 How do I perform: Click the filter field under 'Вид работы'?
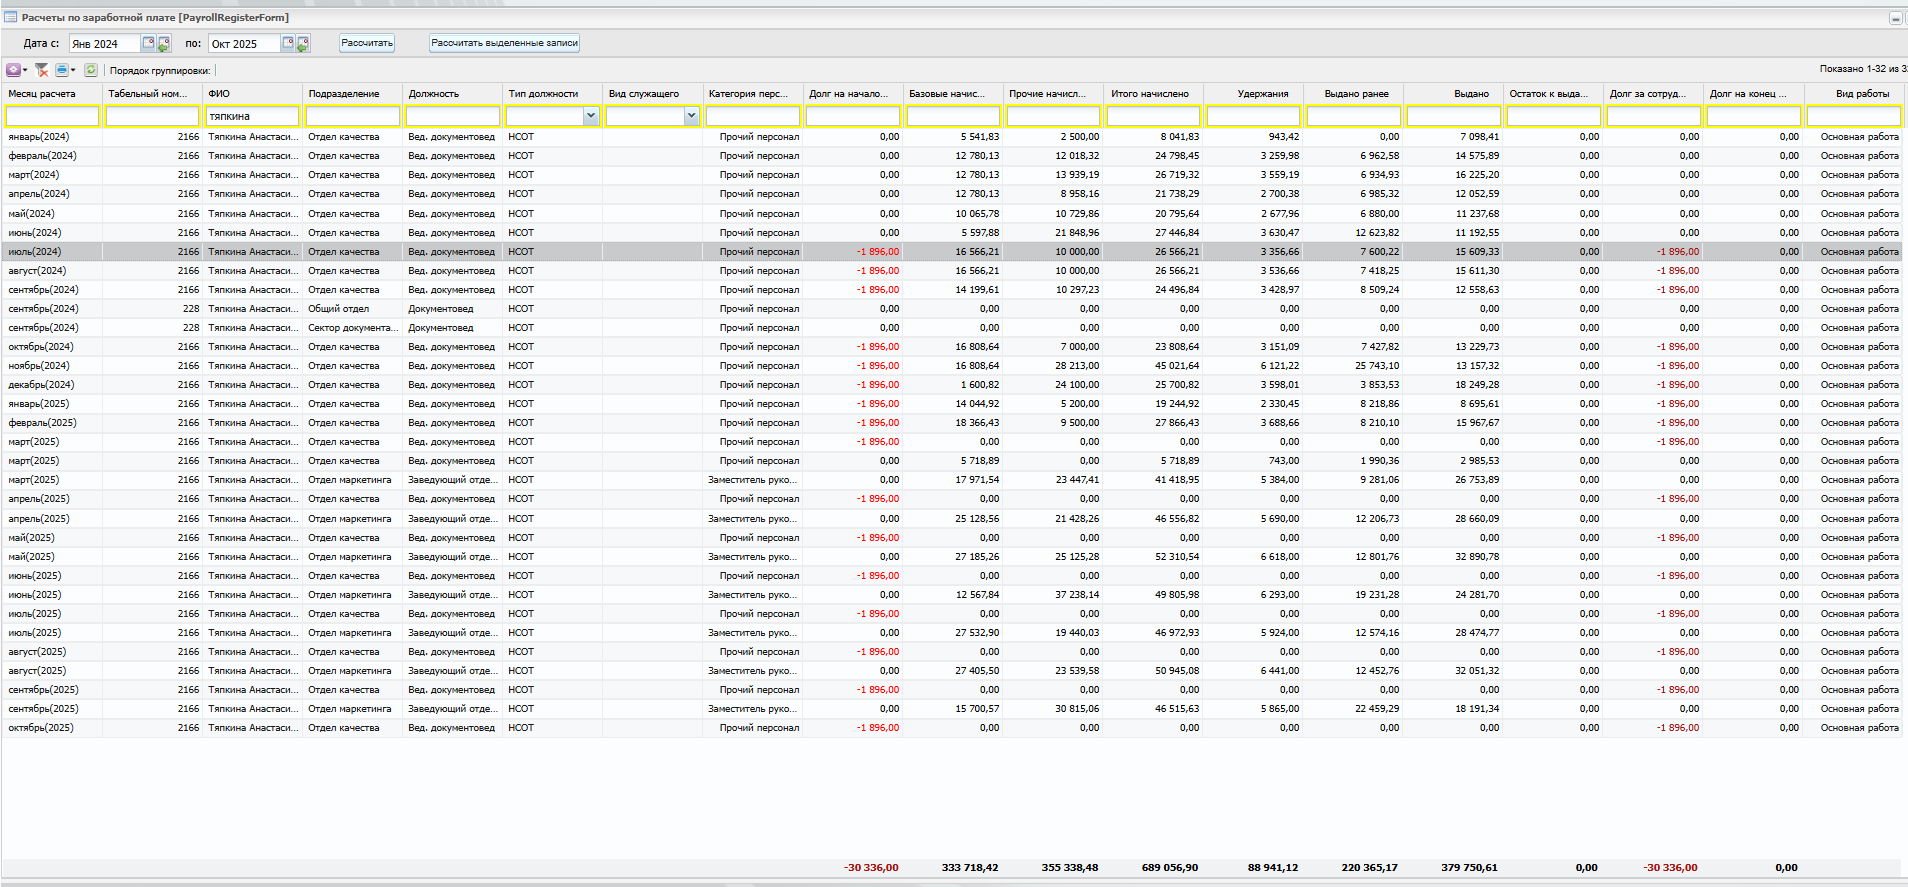(x=1854, y=116)
